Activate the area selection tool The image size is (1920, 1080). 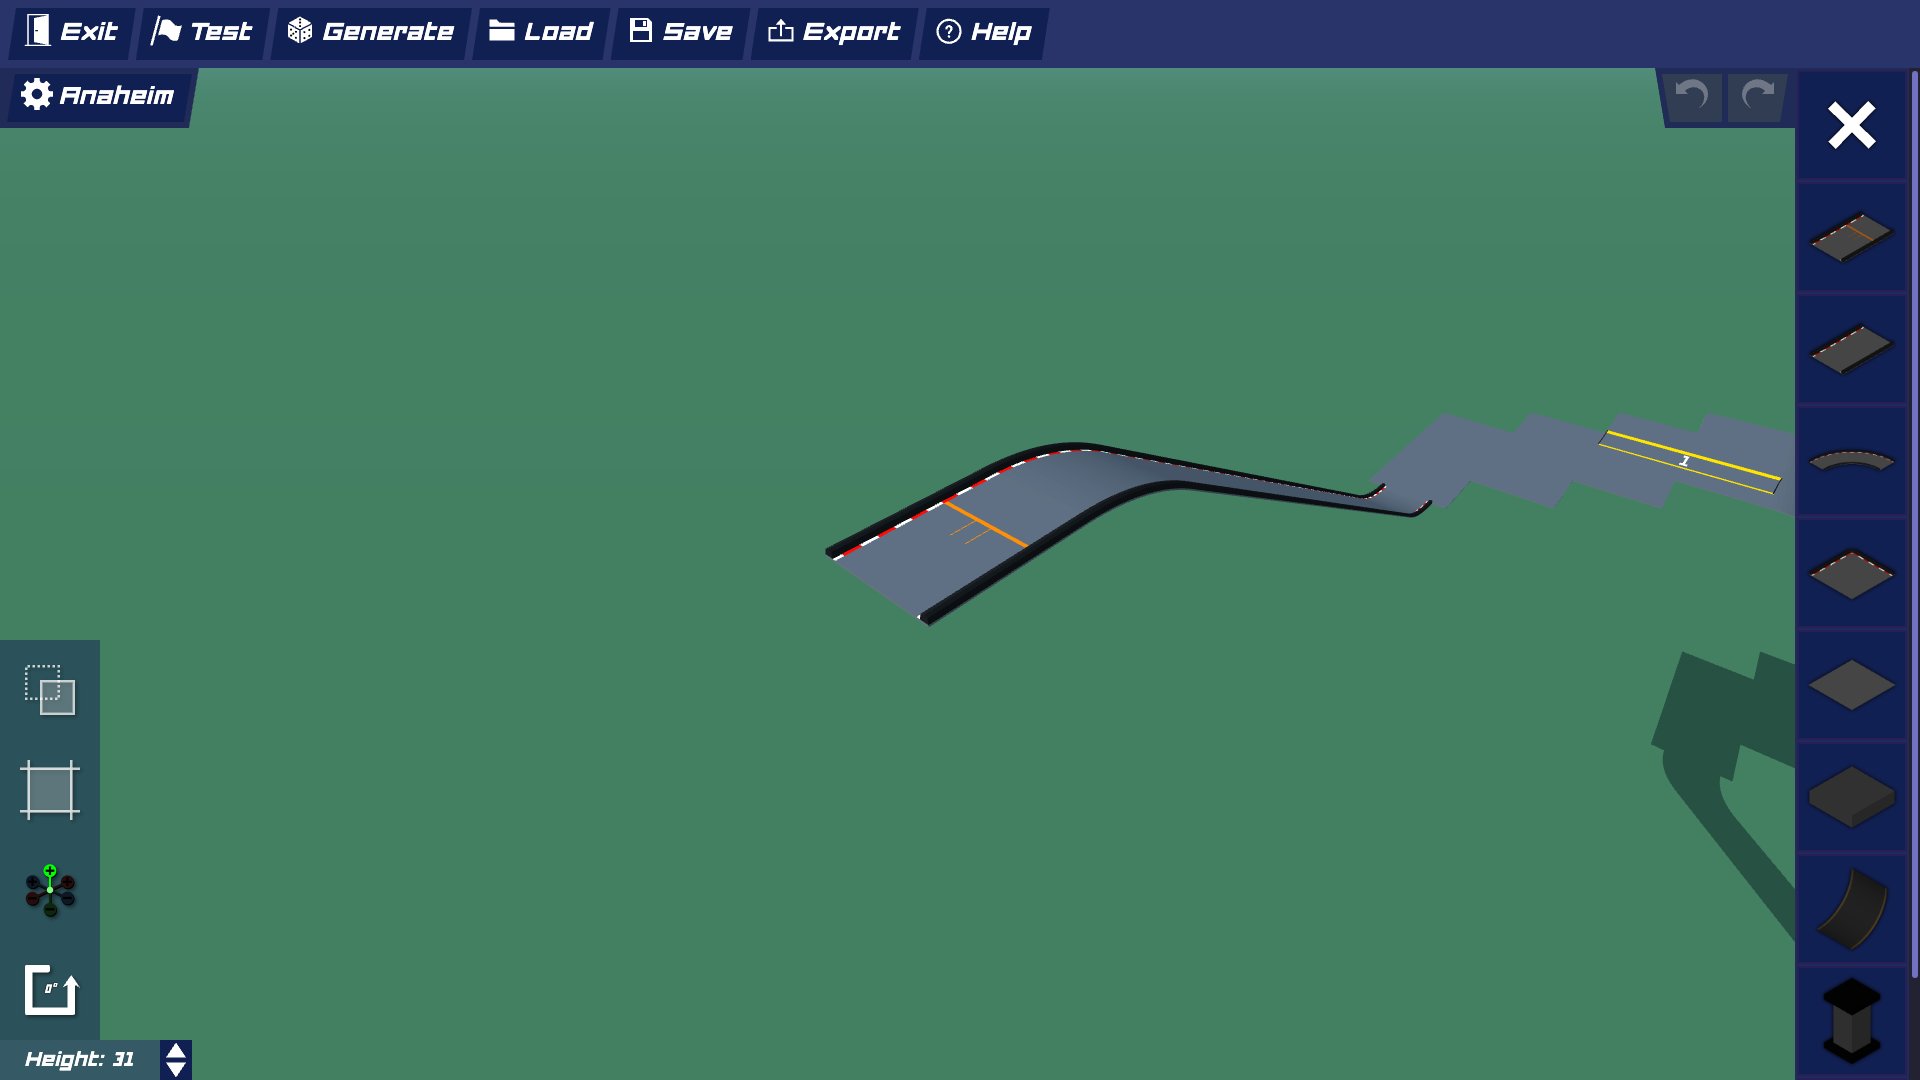pyautogui.click(x=49, y=790)
